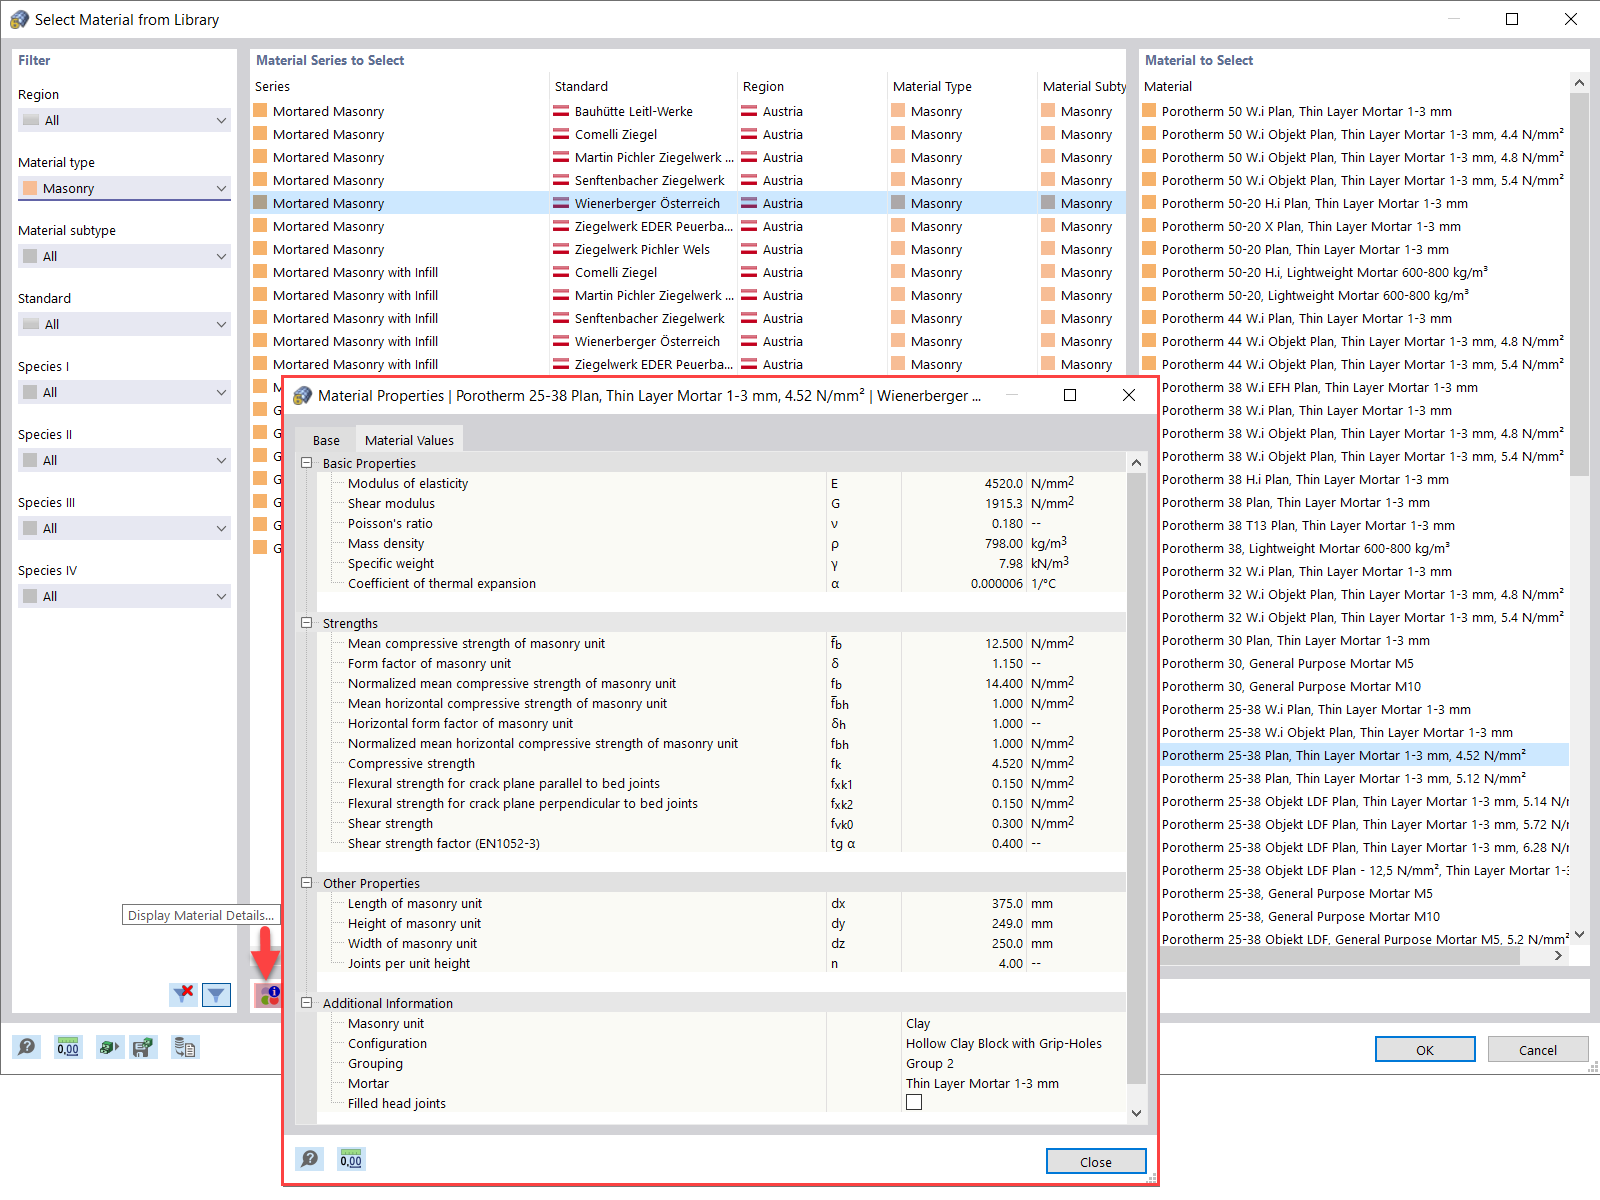Open the Material subtype dropdown
Viewport: 1600px width, 1200px height.
tap(124, 256)
